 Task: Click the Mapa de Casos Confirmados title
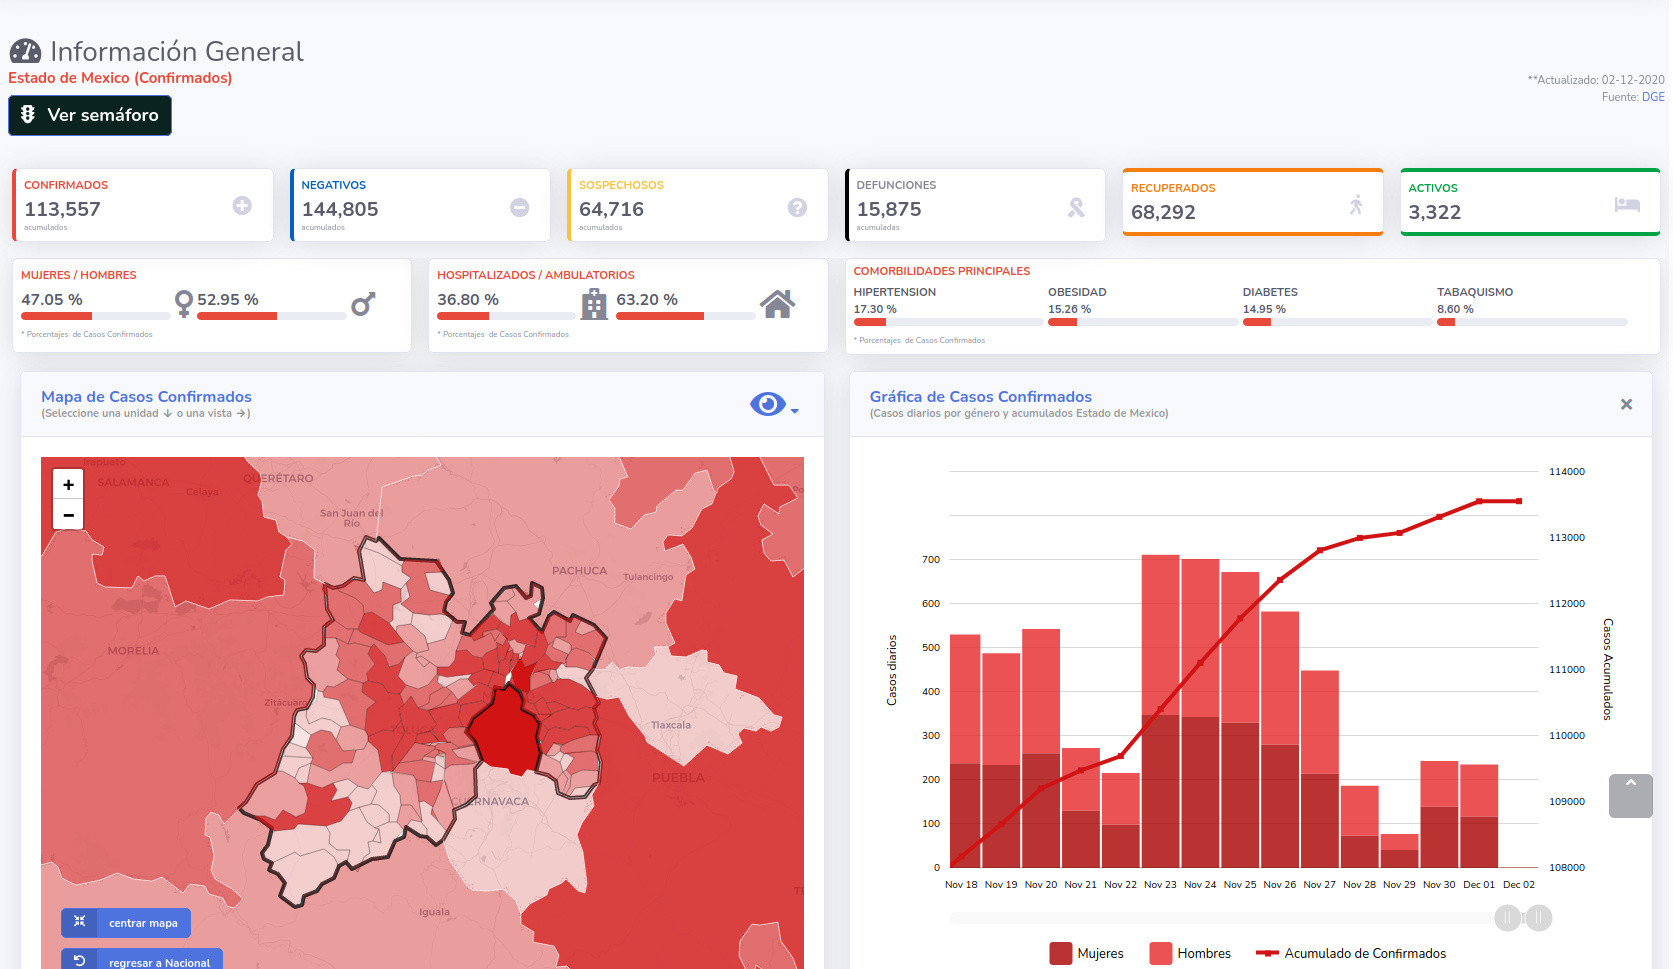point(146,397)
